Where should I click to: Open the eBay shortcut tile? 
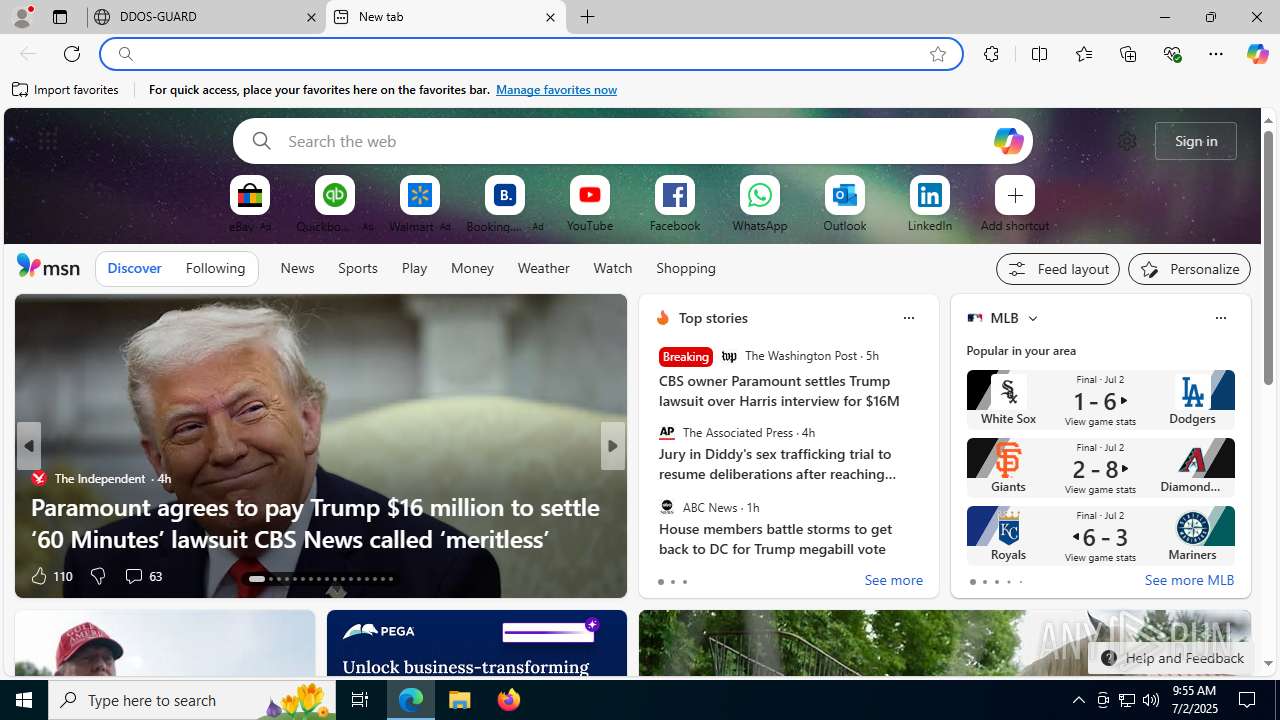(250, 204)
